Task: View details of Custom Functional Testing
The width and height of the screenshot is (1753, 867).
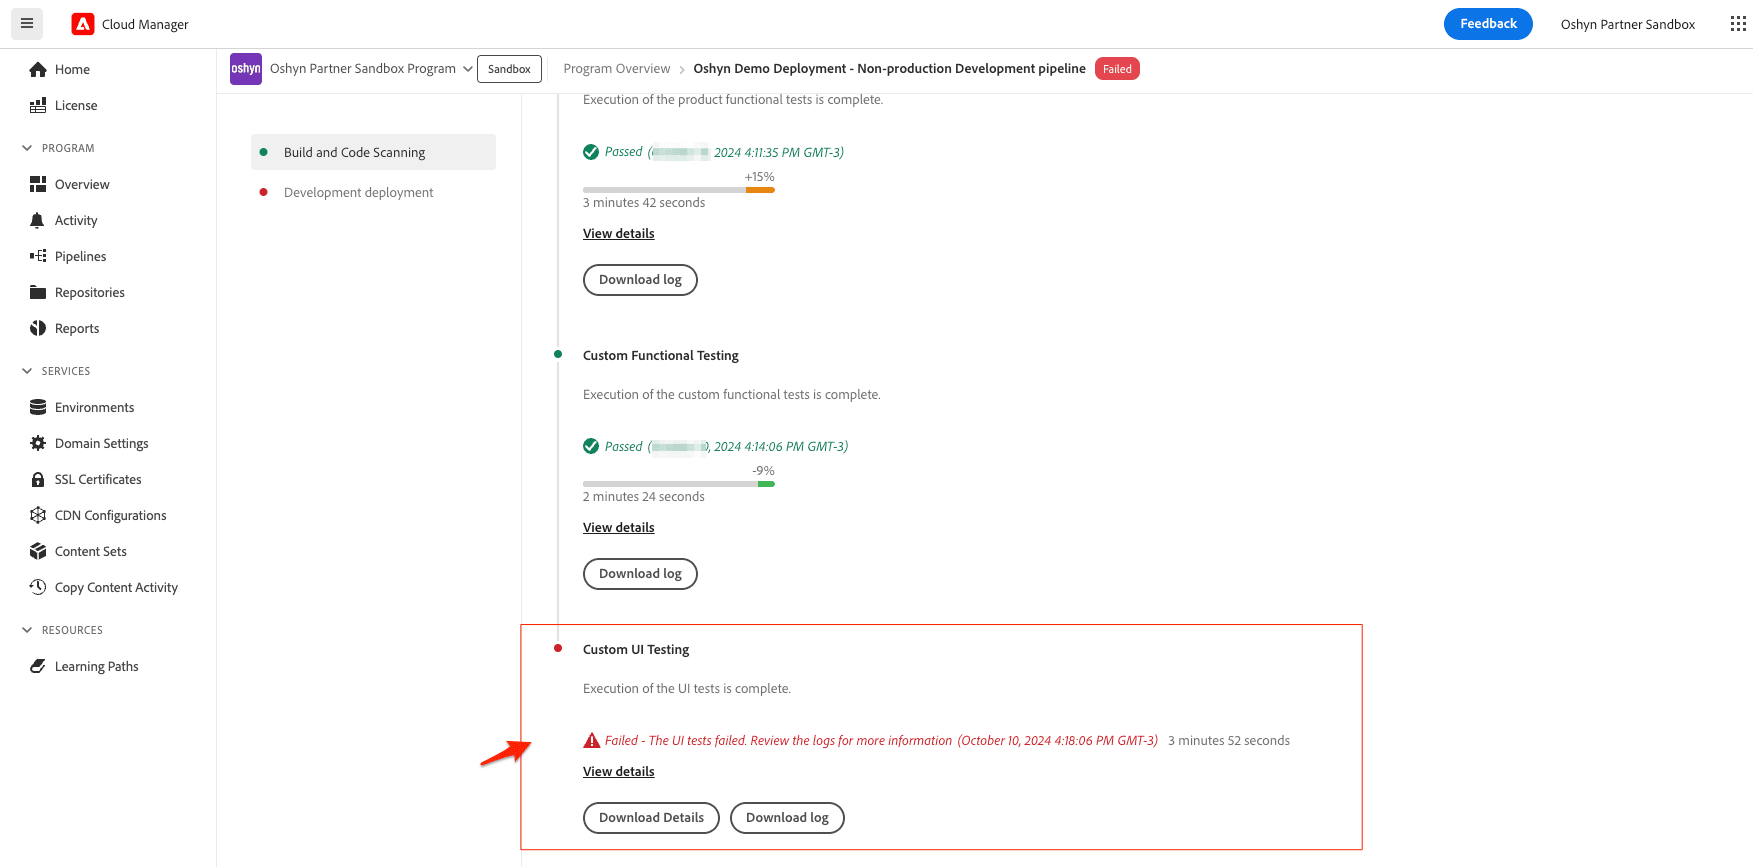Action: [x=619, y=528]
